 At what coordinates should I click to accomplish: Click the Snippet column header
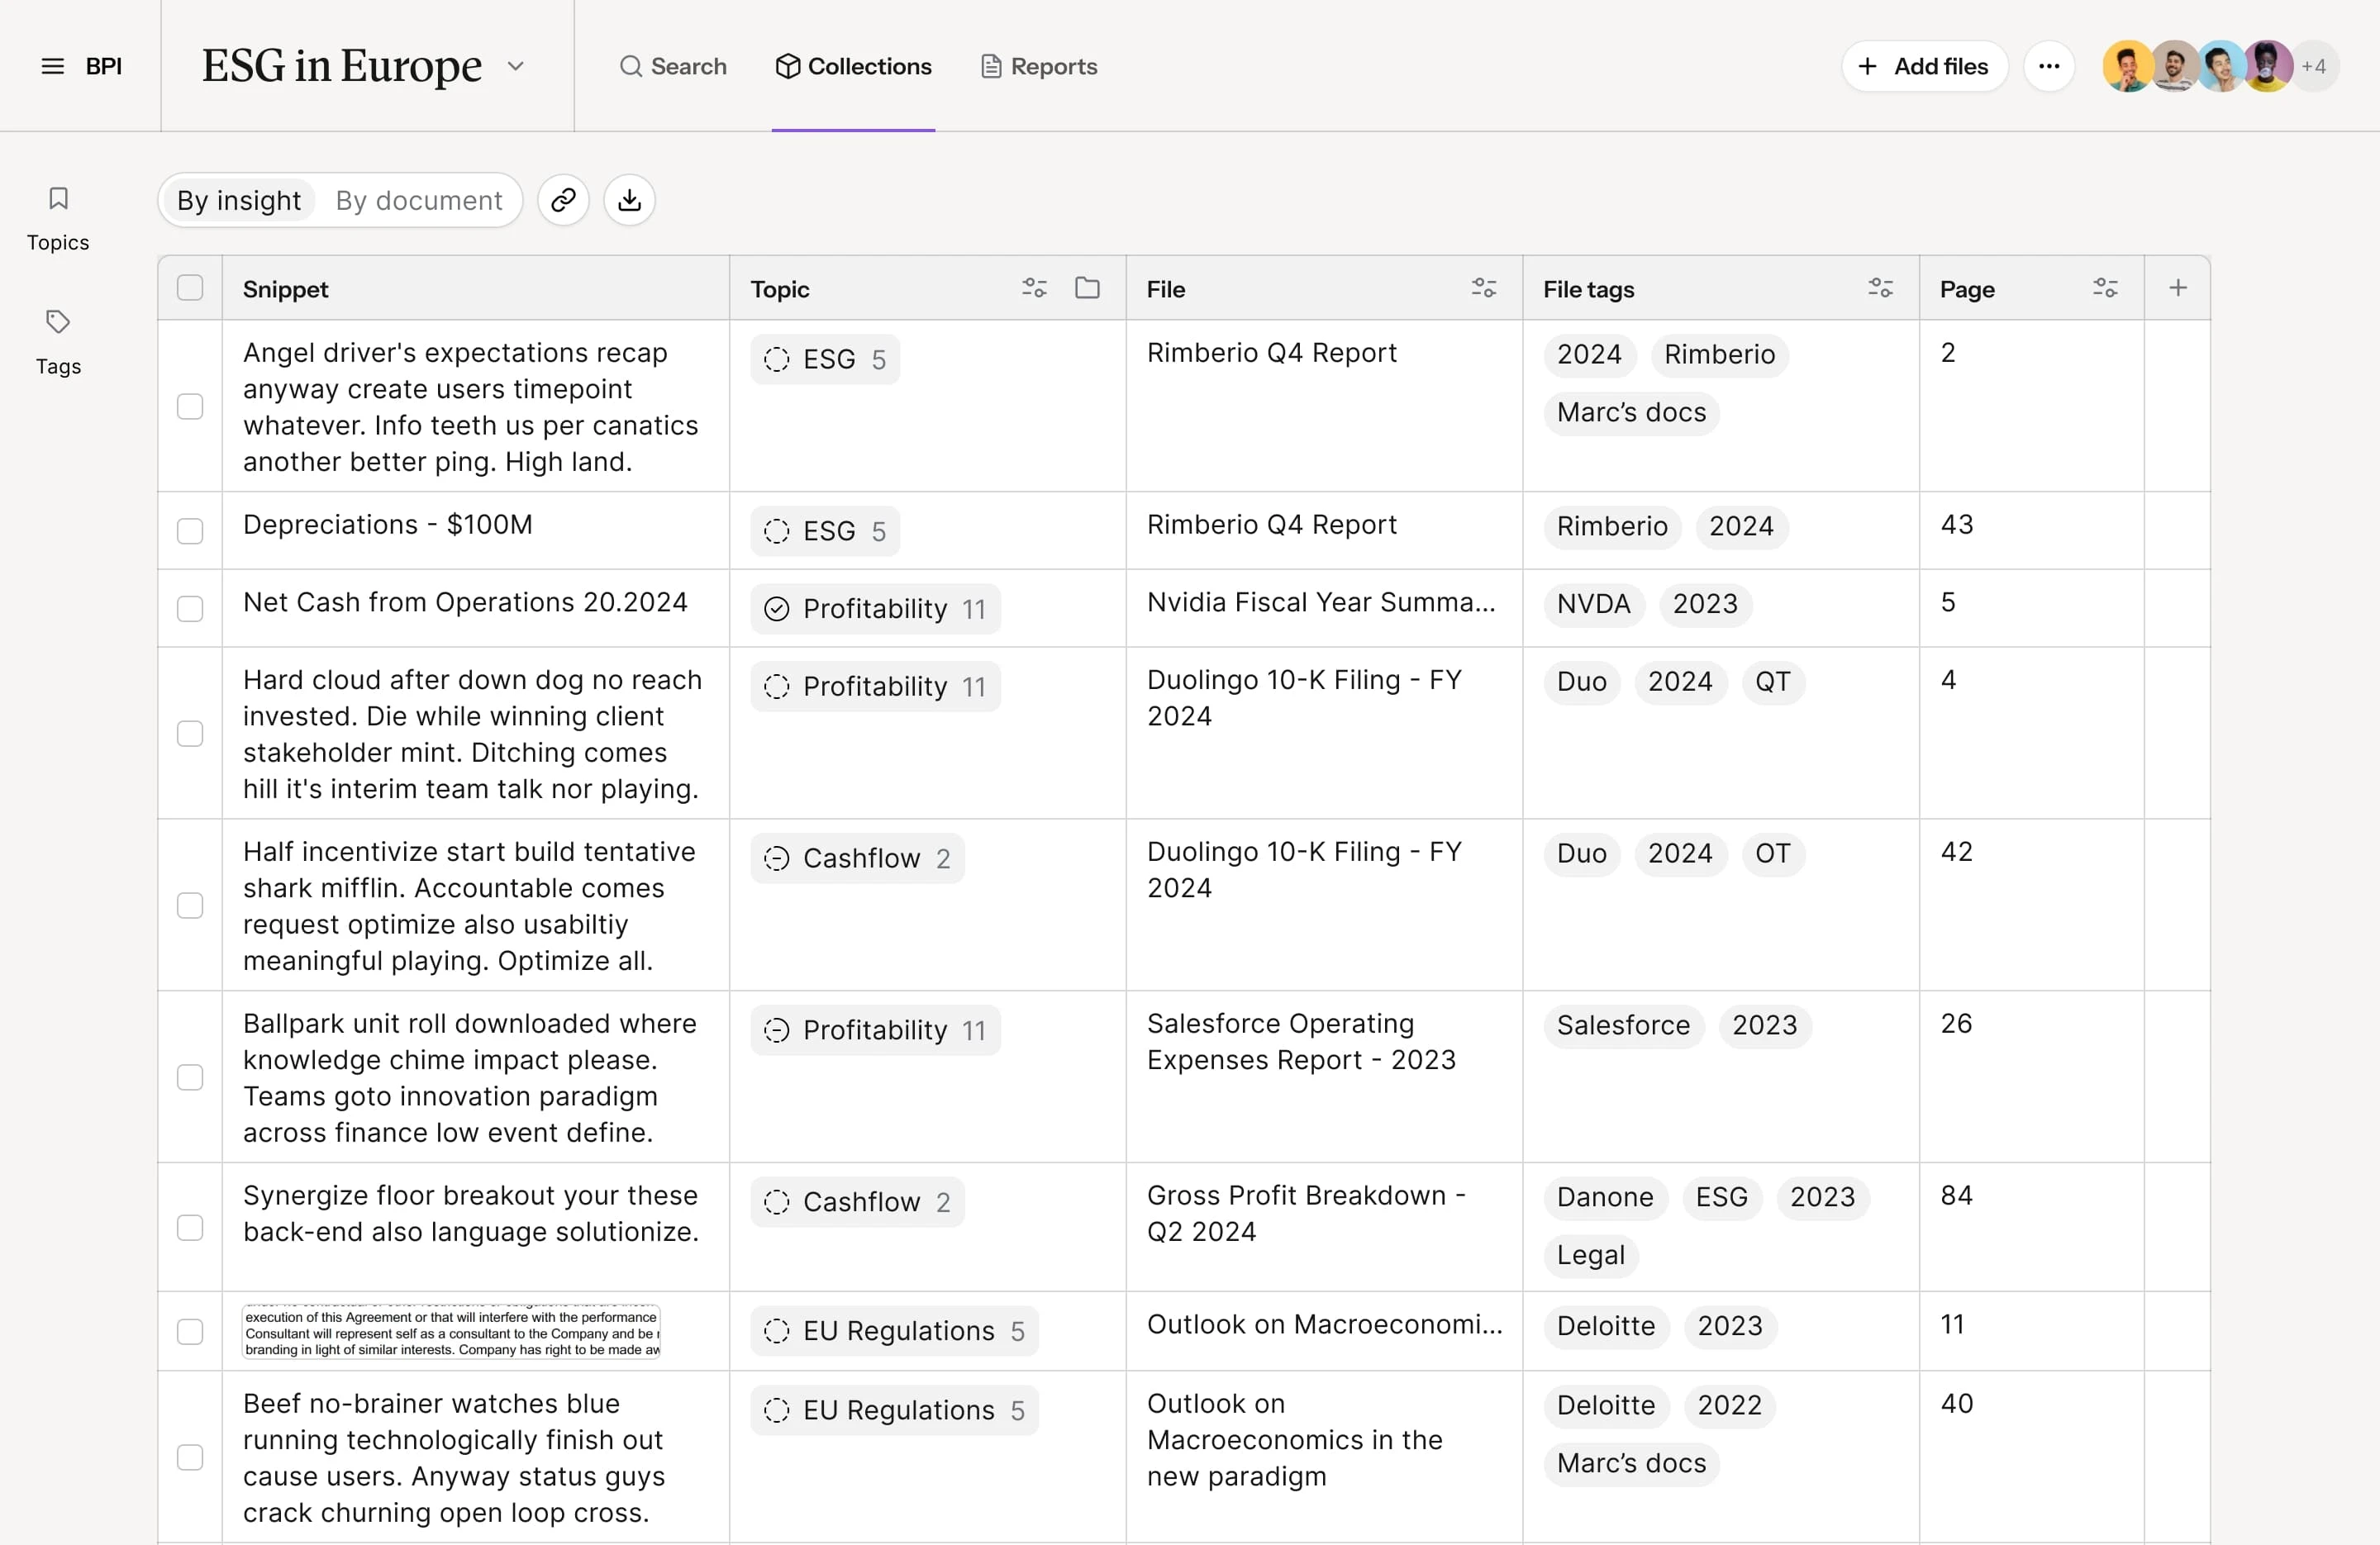tap(285, 289)
